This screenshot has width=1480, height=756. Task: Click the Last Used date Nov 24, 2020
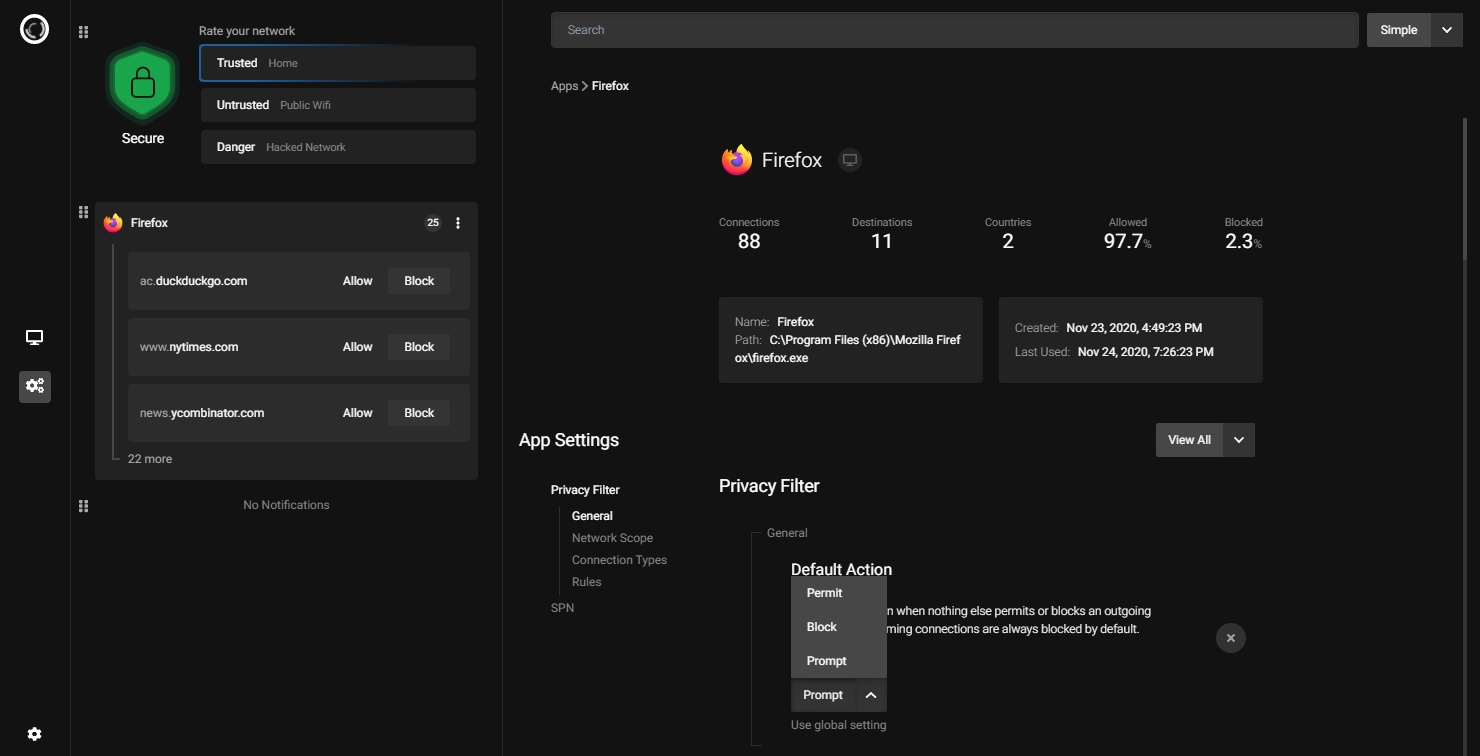pos(1146,352)
